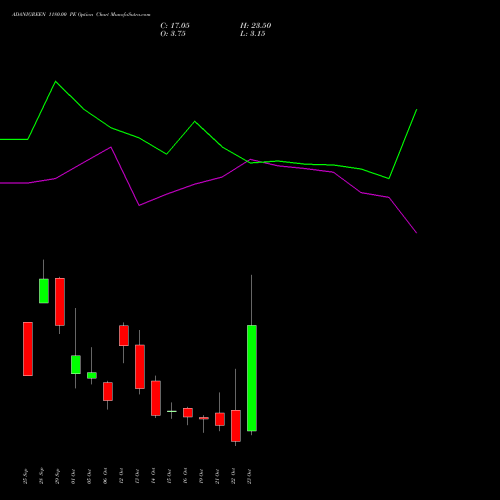Click the 06 Oct date label
The height and width of the screenshot is (500, 500).
pos(105,476)
